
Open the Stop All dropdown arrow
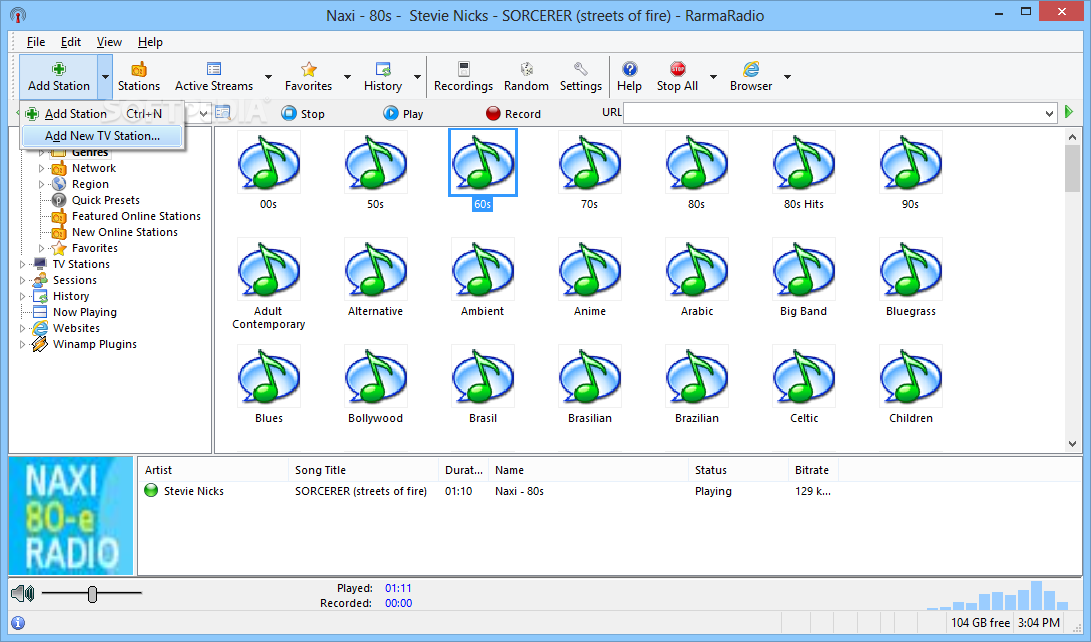pos(713,77)
